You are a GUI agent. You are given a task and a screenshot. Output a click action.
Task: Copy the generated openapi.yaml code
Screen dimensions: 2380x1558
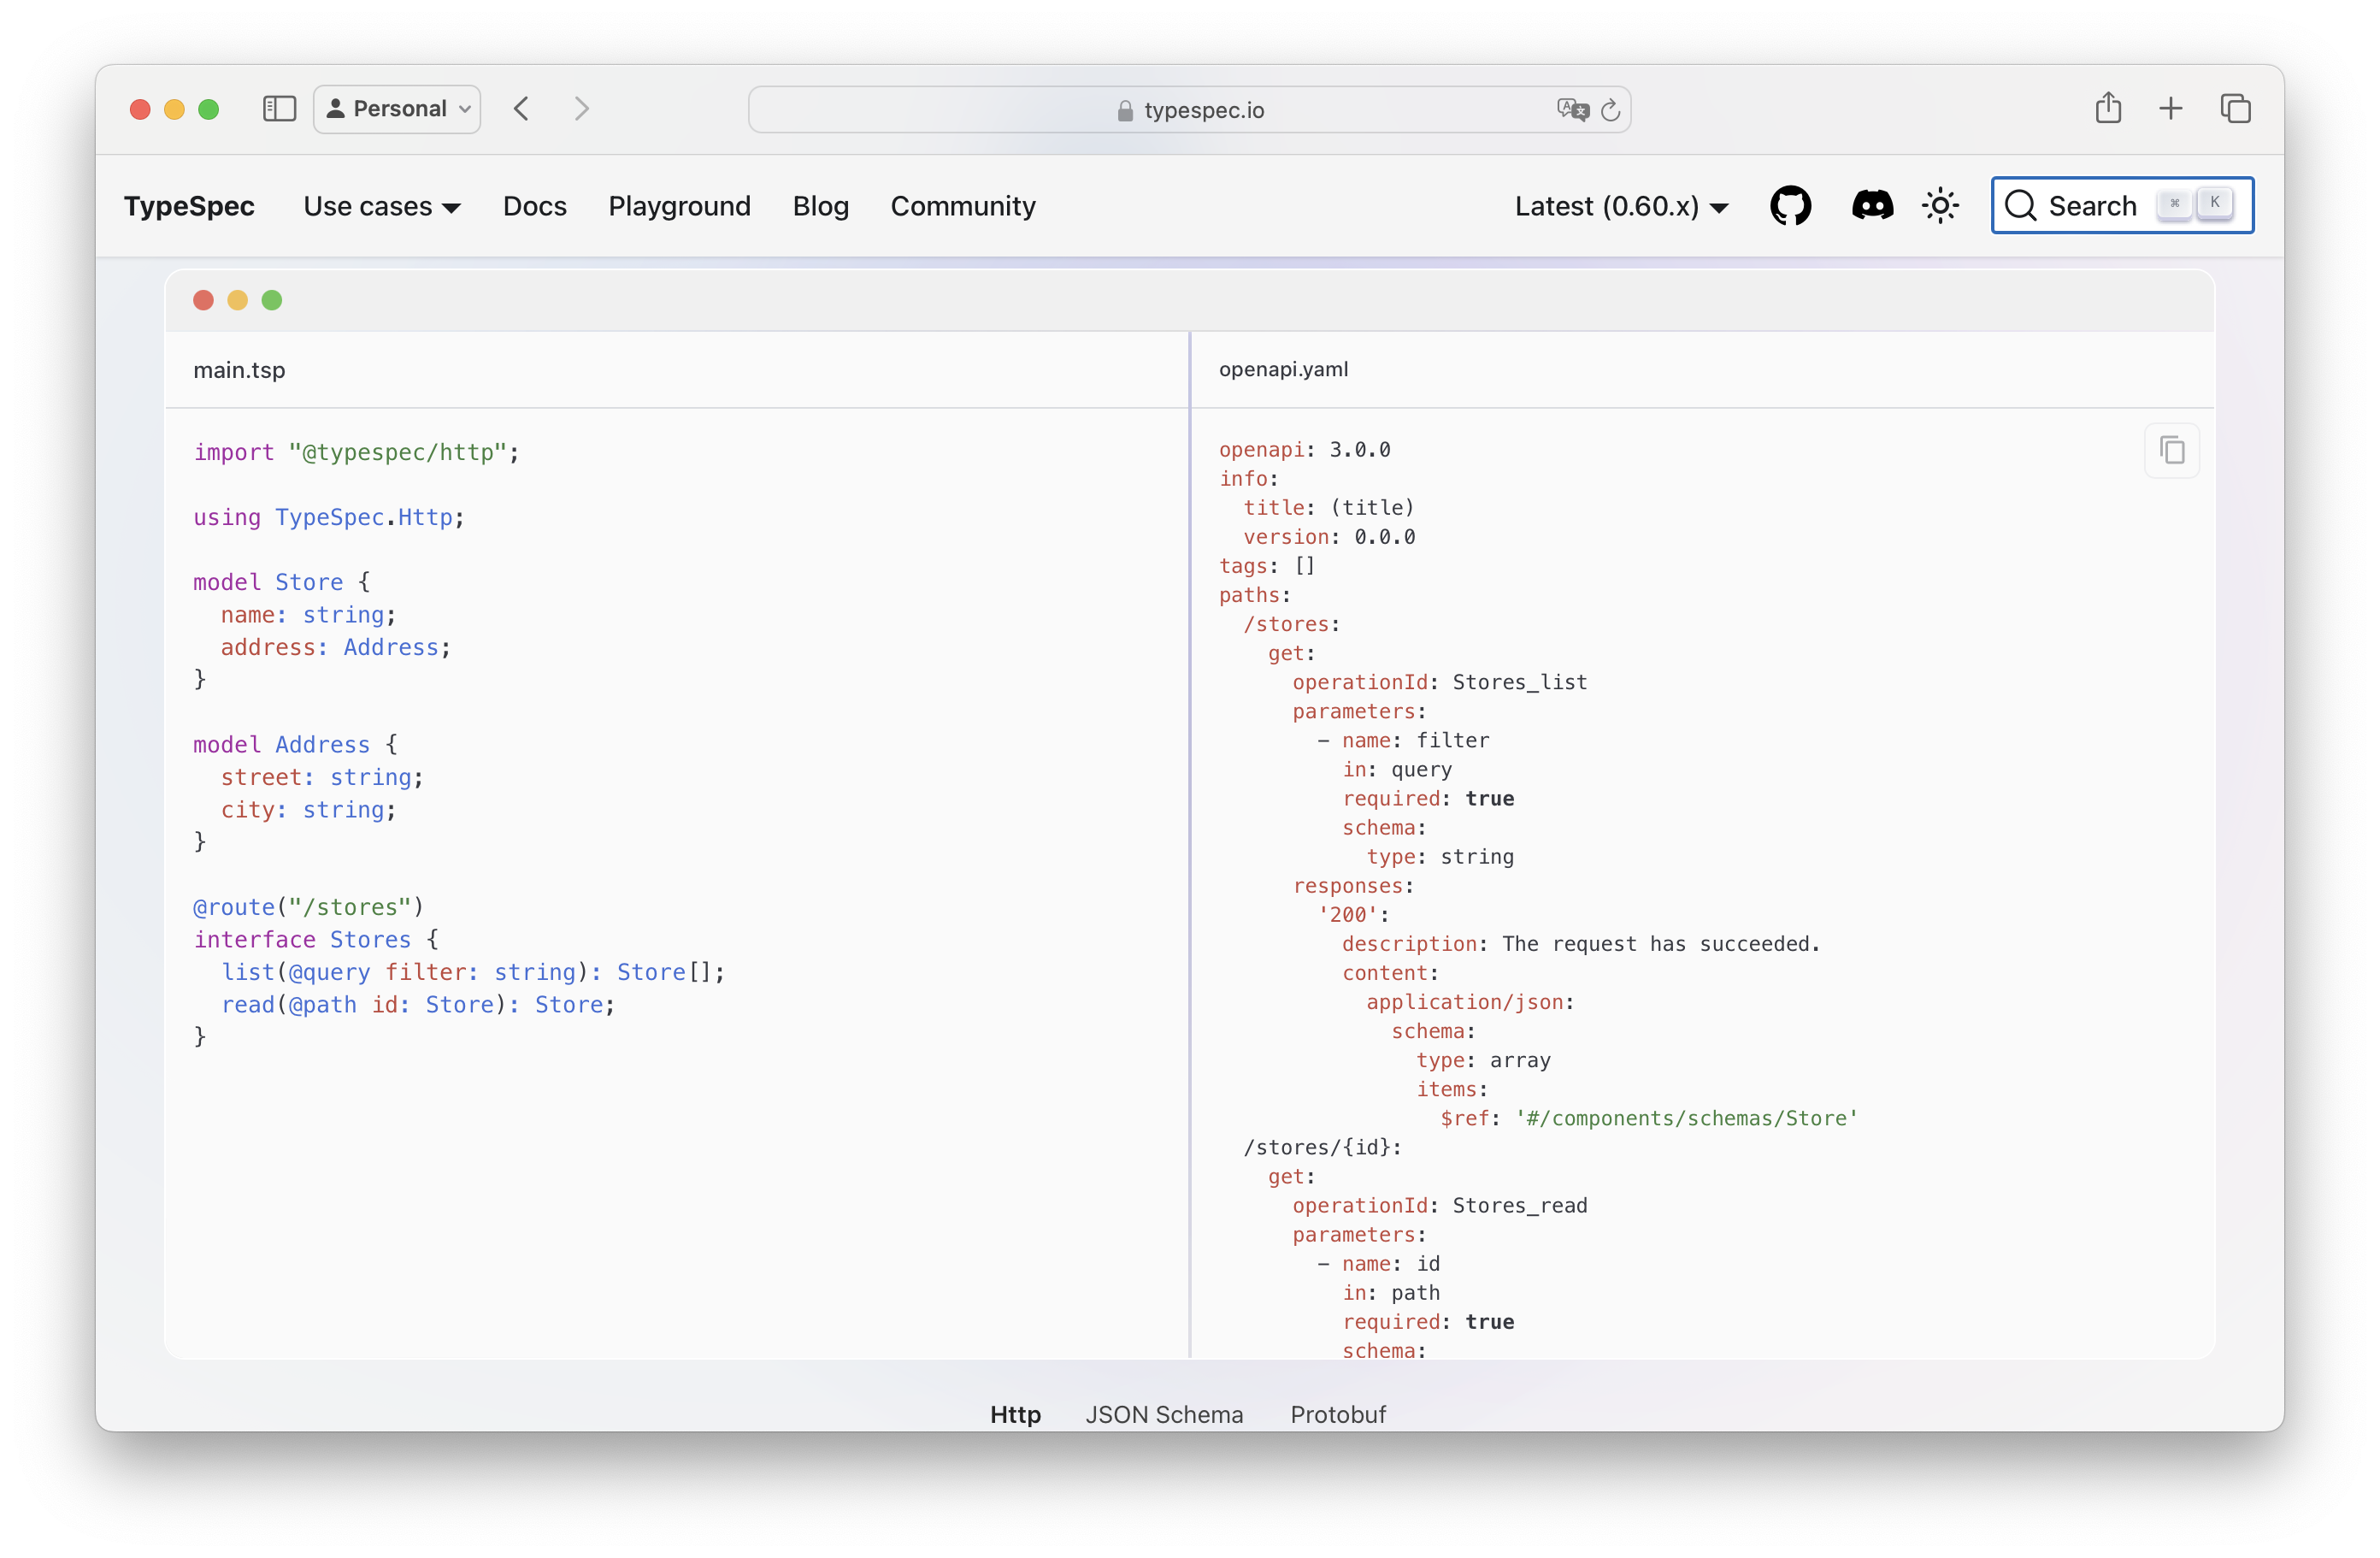tap(2171, 450)
